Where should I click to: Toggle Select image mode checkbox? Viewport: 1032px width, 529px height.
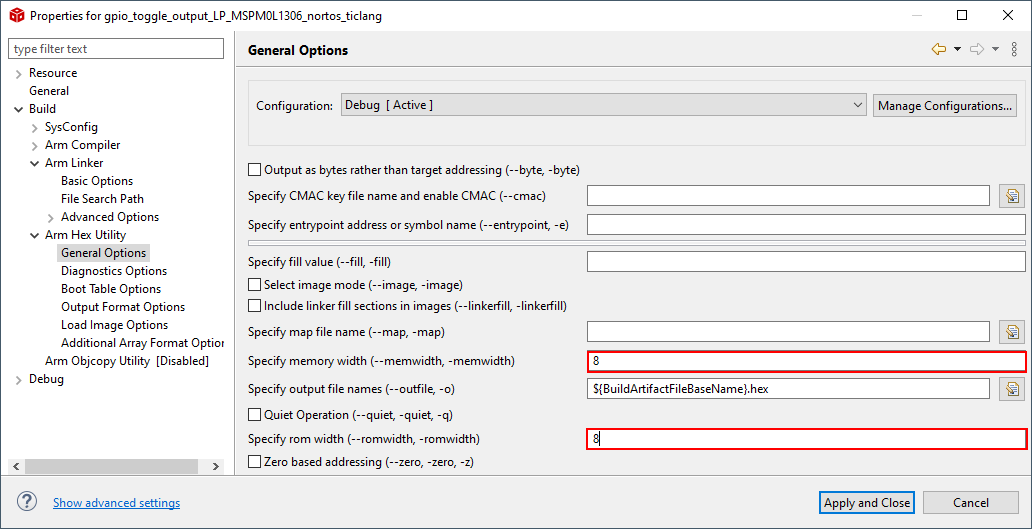point(255,285)
